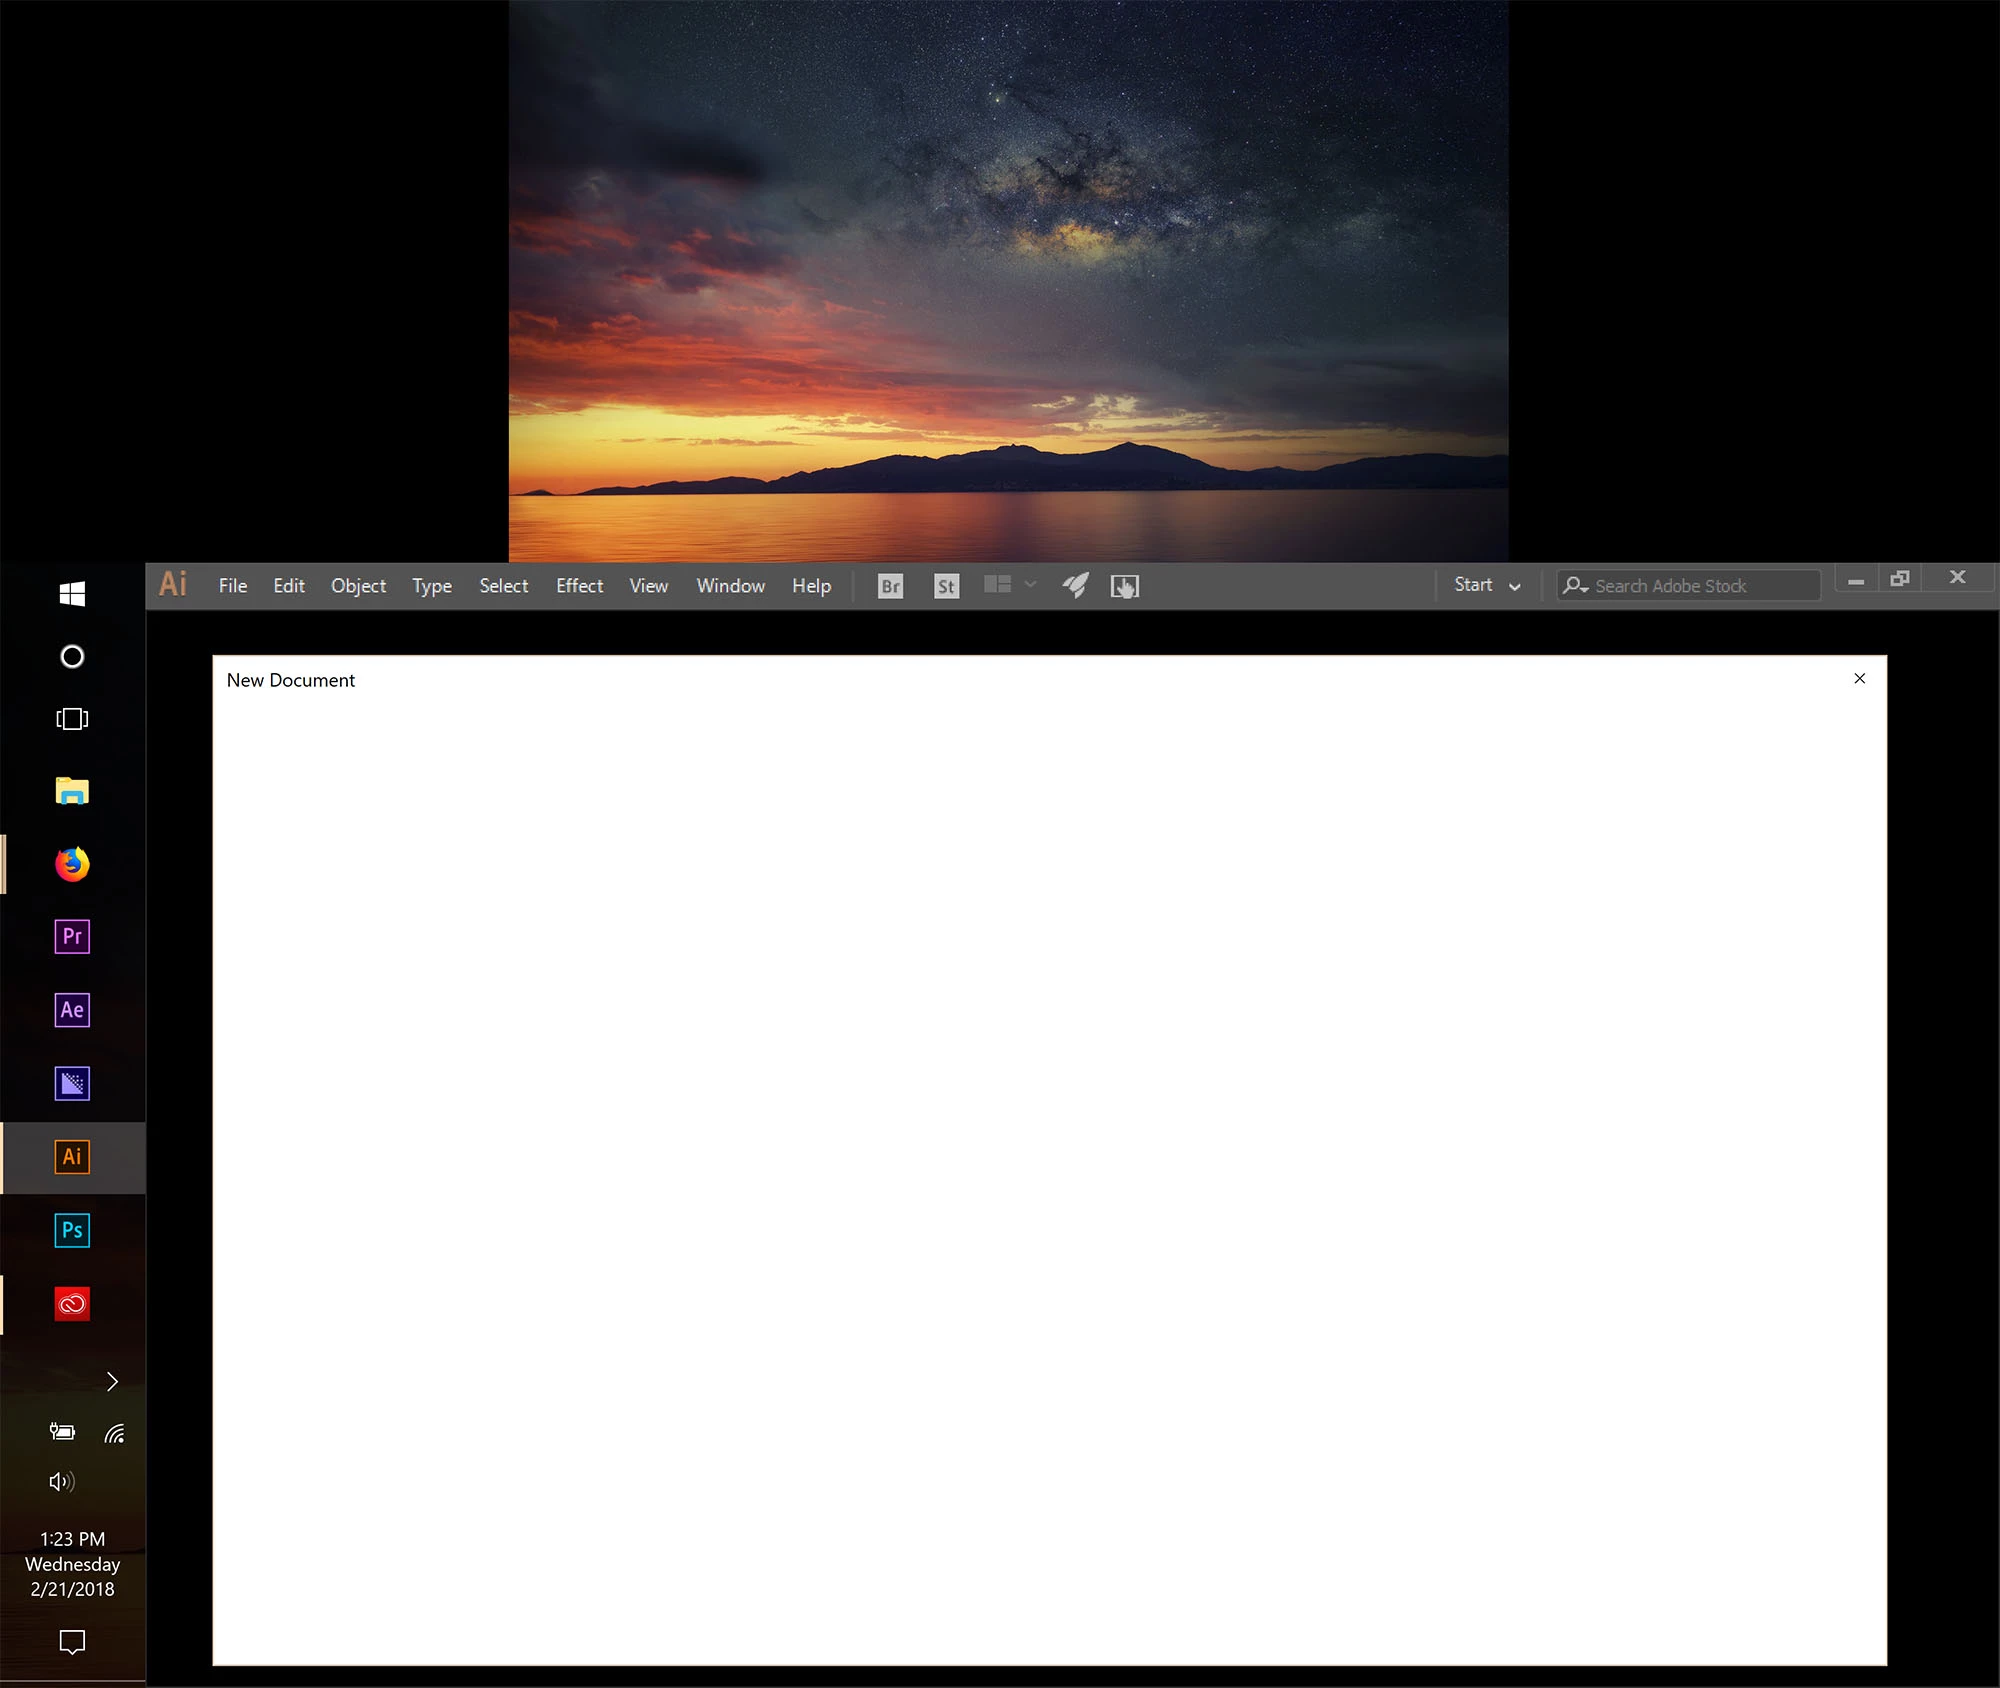The height and width of the screenshot is (1688, 2000).
Task: Expand the Arrange Documents dropdown arrow
Action: click(1030, 584)
